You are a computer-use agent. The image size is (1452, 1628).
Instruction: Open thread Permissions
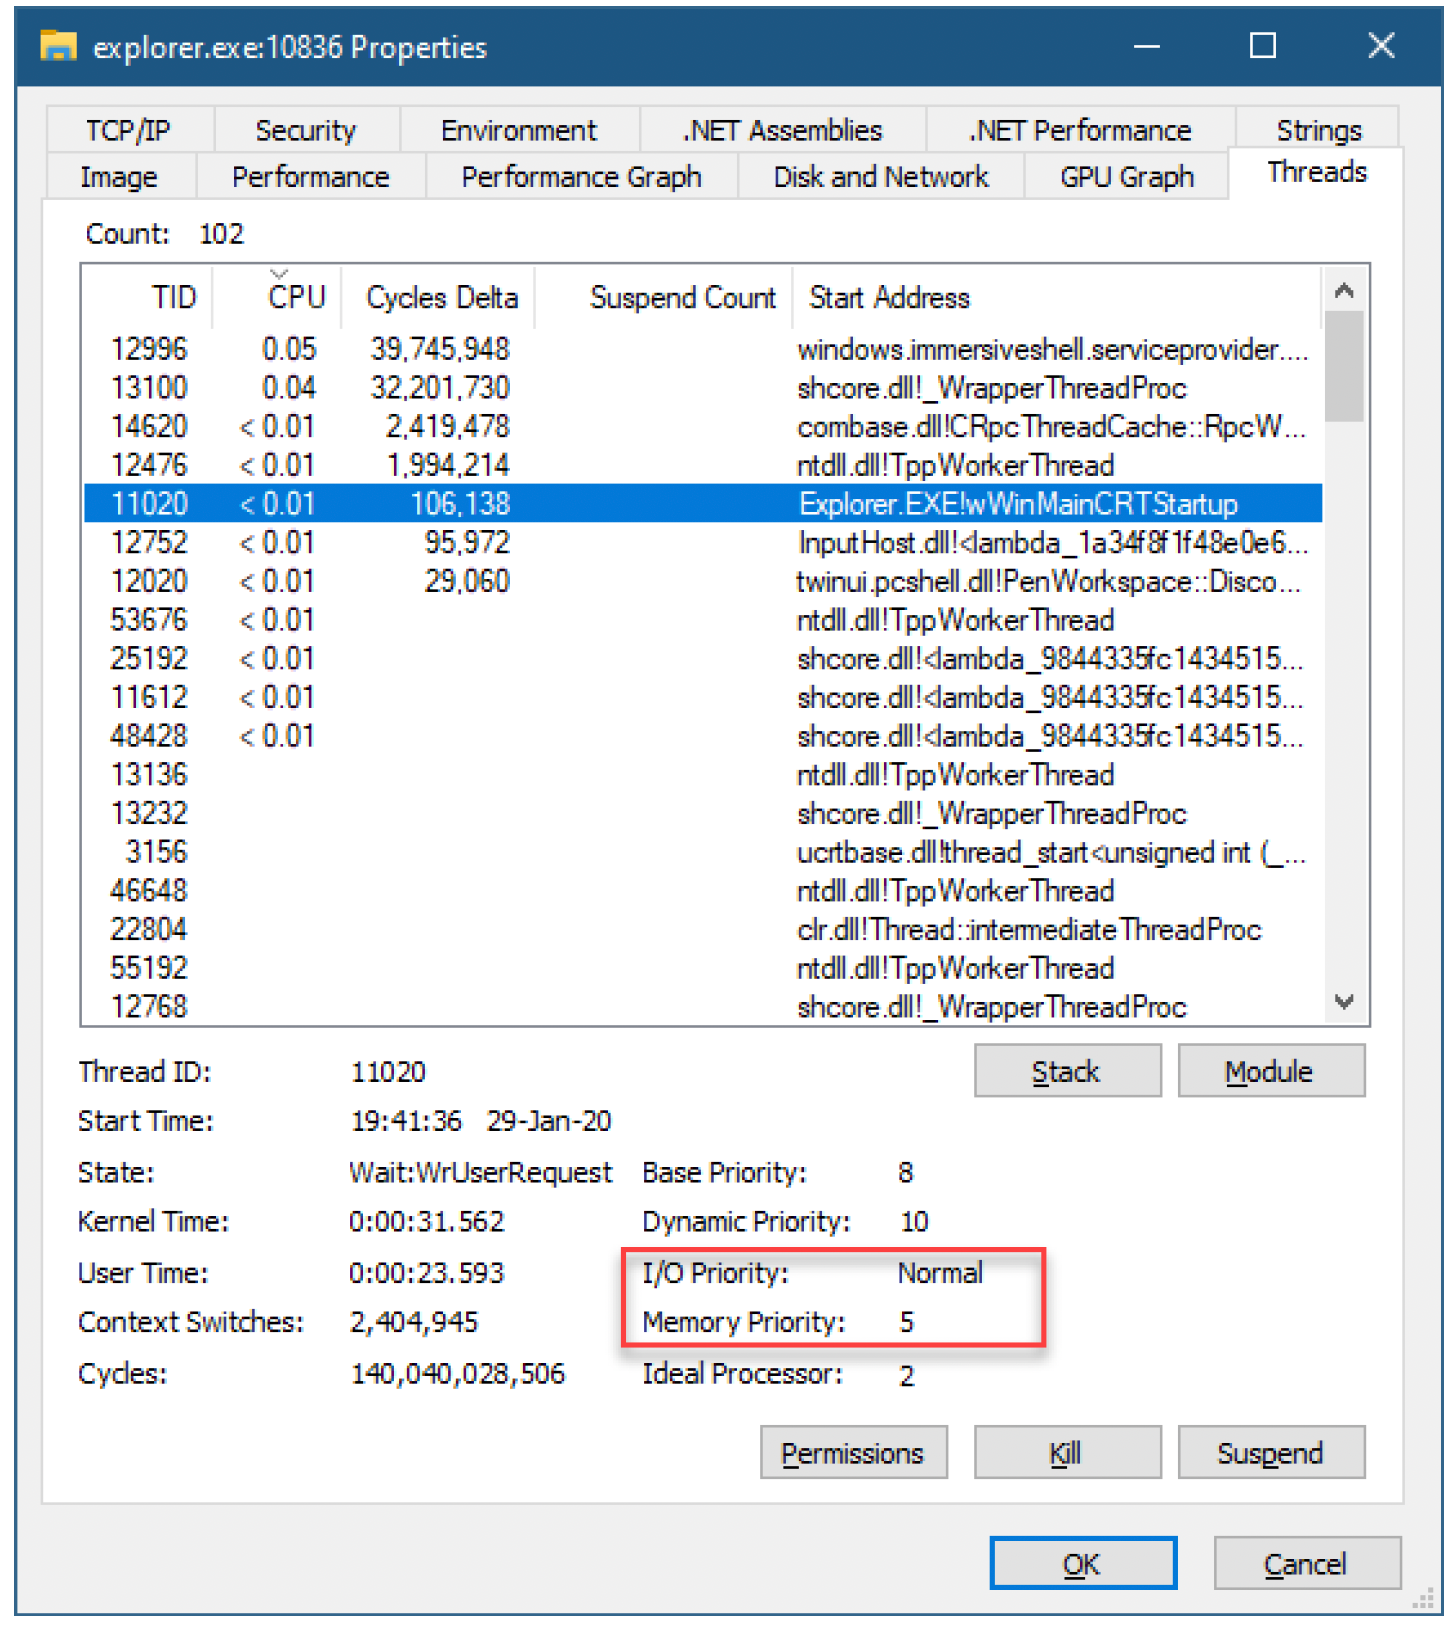(853, 1452)
